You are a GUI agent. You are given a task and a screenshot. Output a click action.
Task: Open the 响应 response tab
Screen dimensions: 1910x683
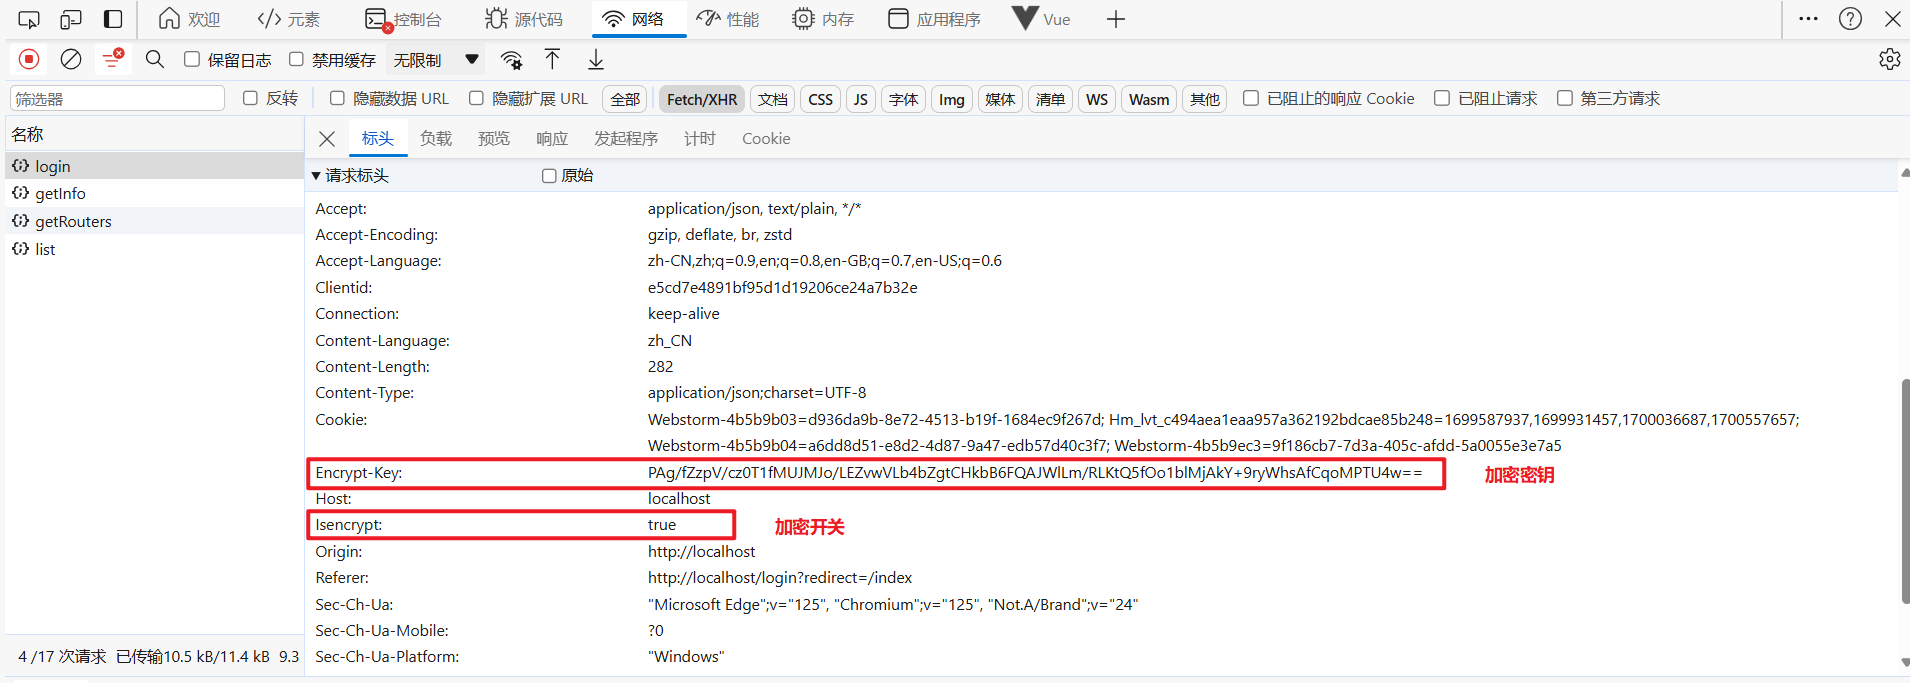[552, 139]
